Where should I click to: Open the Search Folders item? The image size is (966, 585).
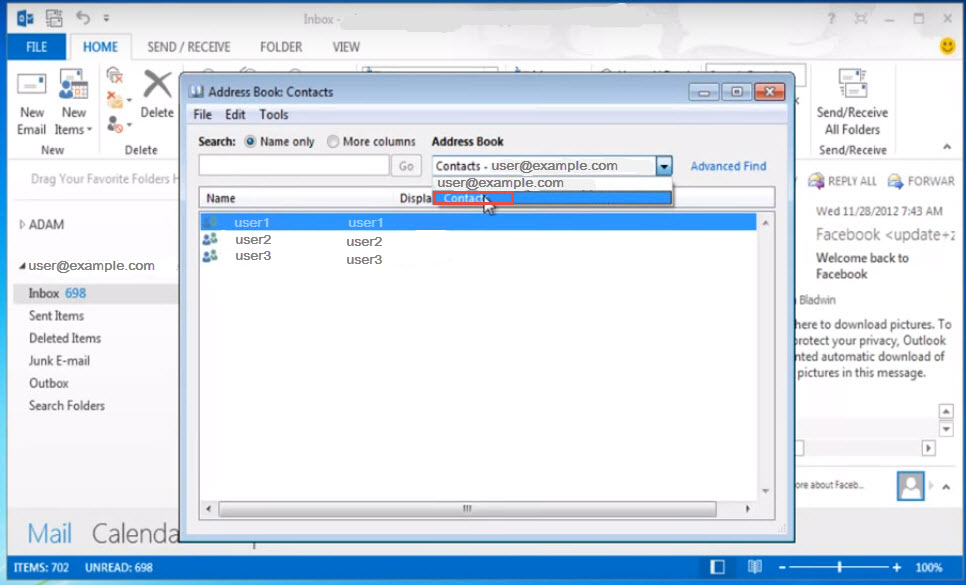pyautogui.click(x=67, y=406)
